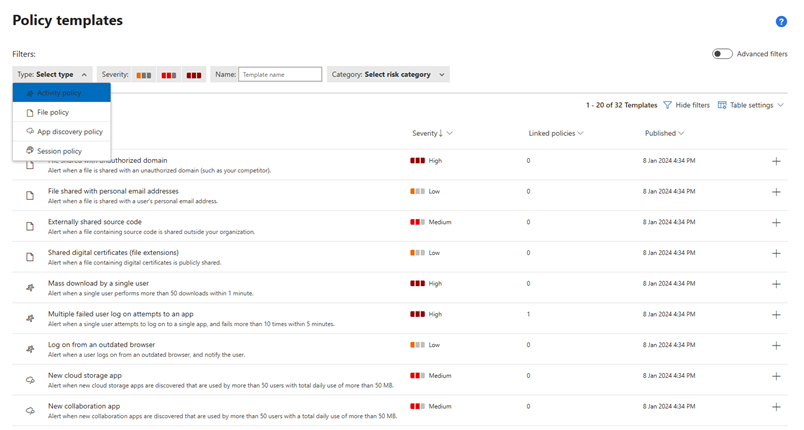
Task: Click plus icon for New cloud storage app
Action: (776, 376)
